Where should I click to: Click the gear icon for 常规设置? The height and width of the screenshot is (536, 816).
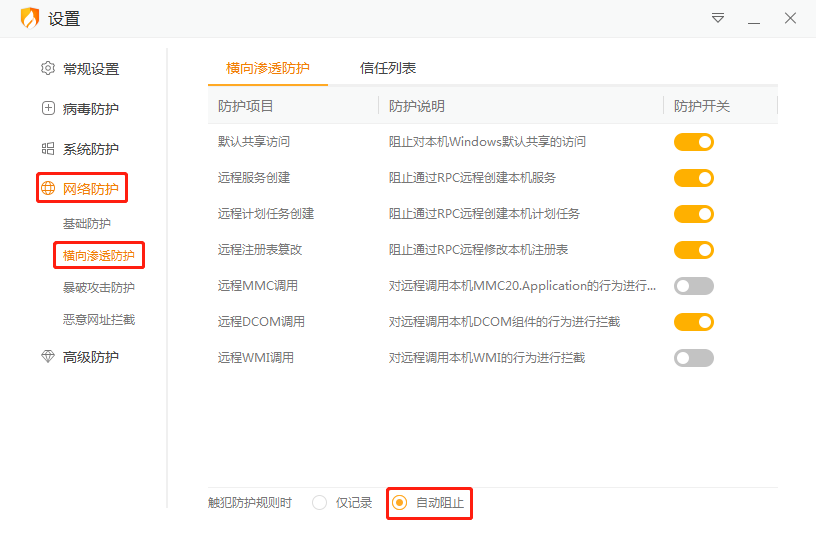[x=48, y=69]
